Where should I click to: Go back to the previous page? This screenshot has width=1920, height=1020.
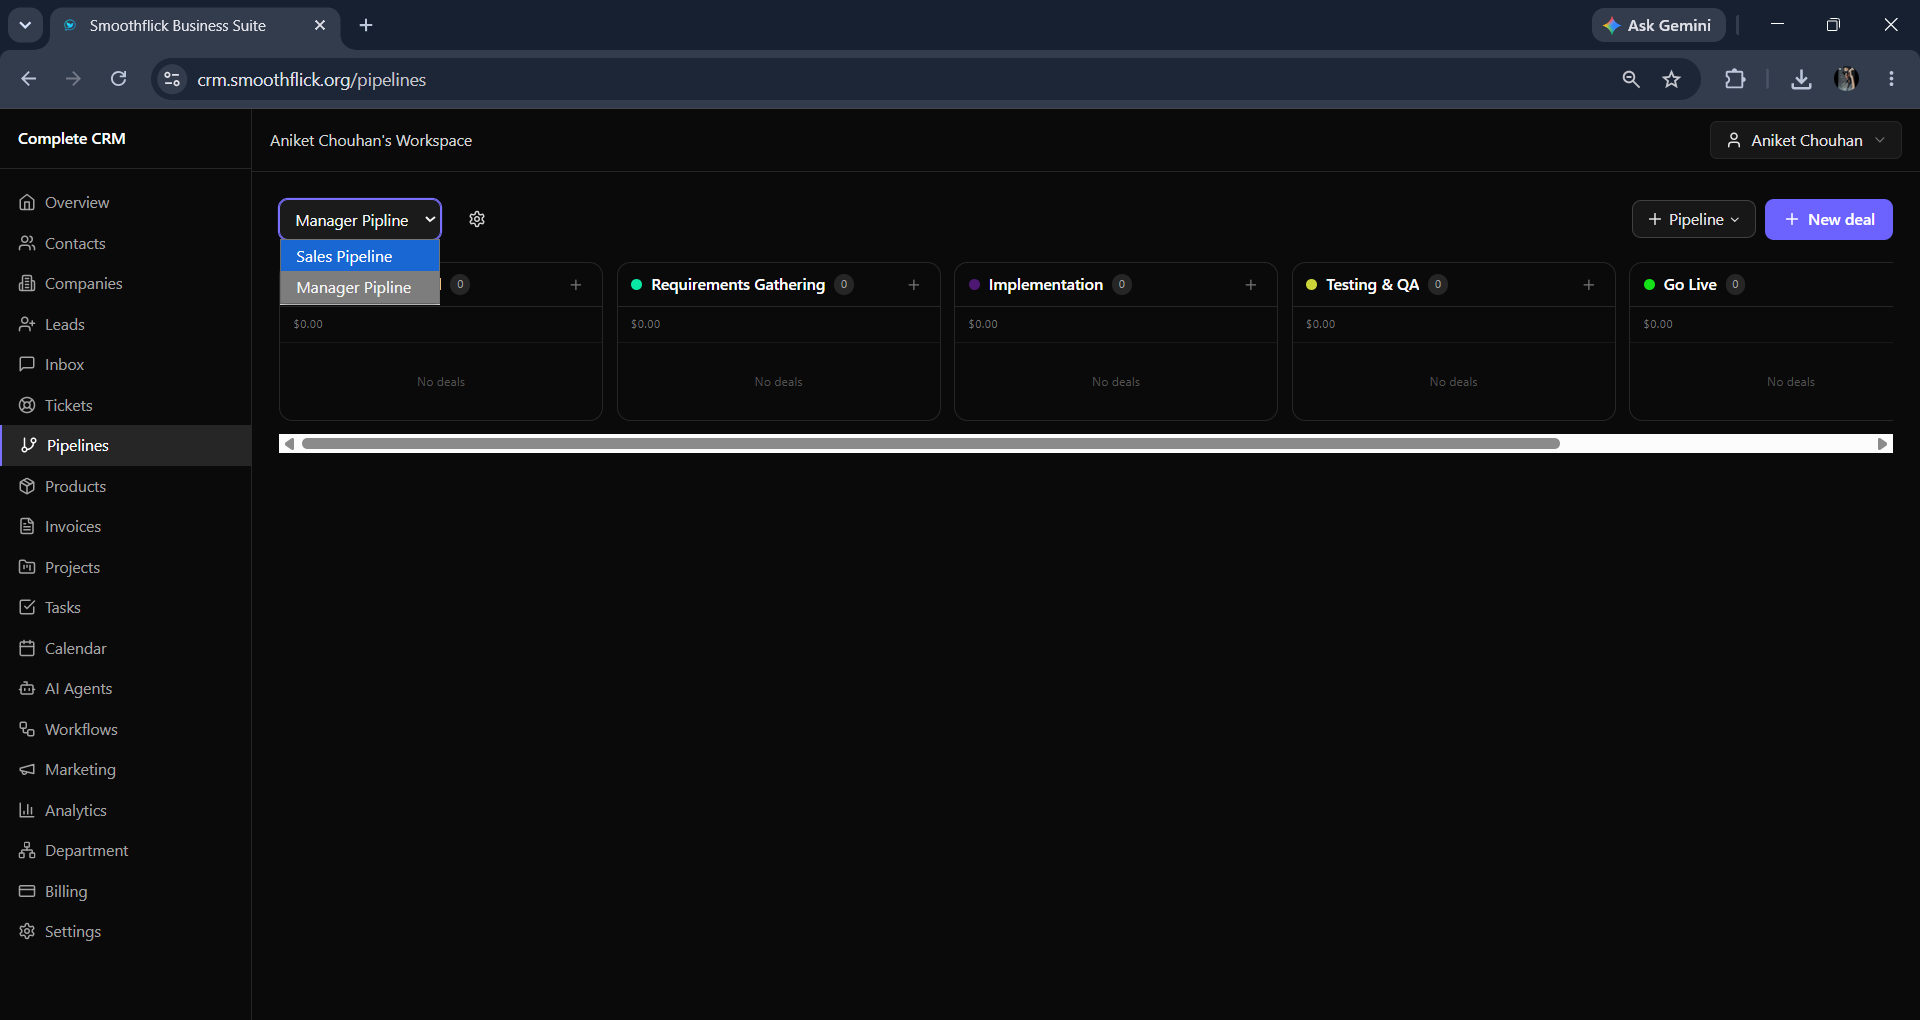click(28, 79)
